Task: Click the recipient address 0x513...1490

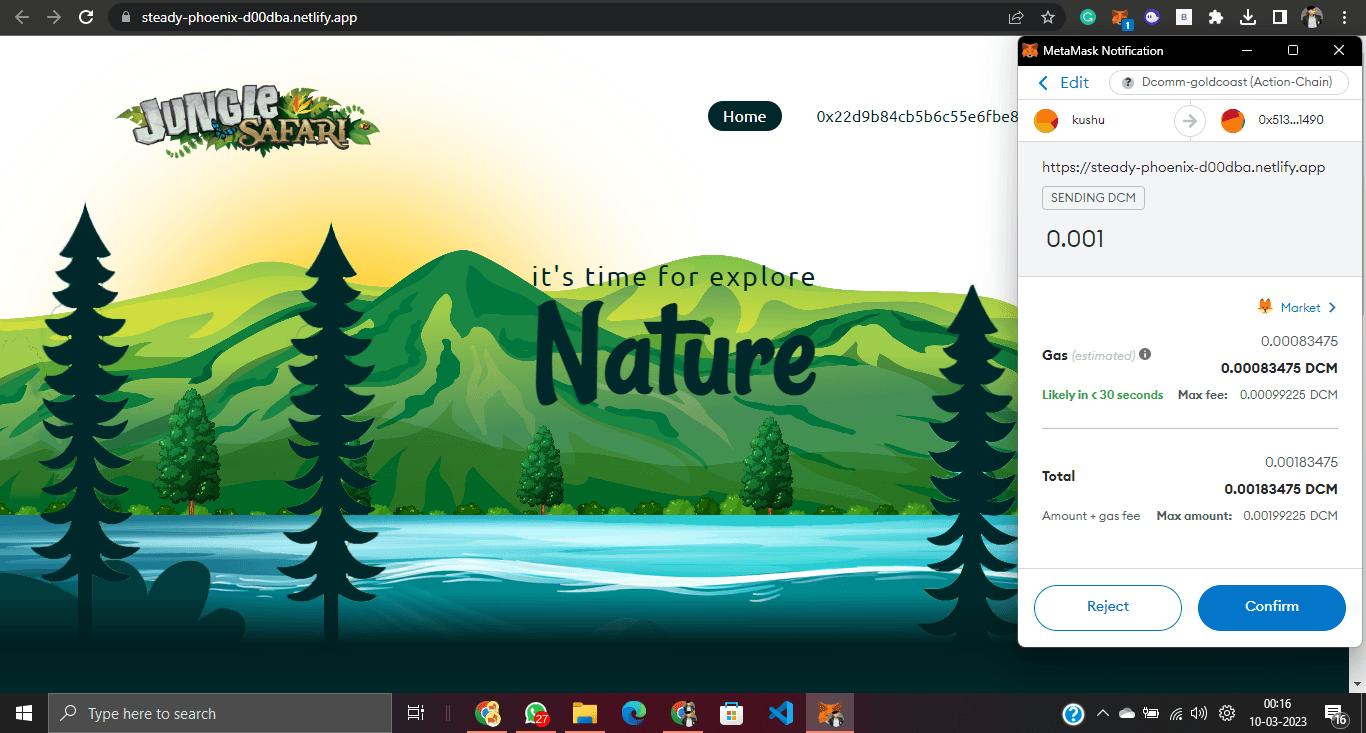Action: tap(1291, 120)
